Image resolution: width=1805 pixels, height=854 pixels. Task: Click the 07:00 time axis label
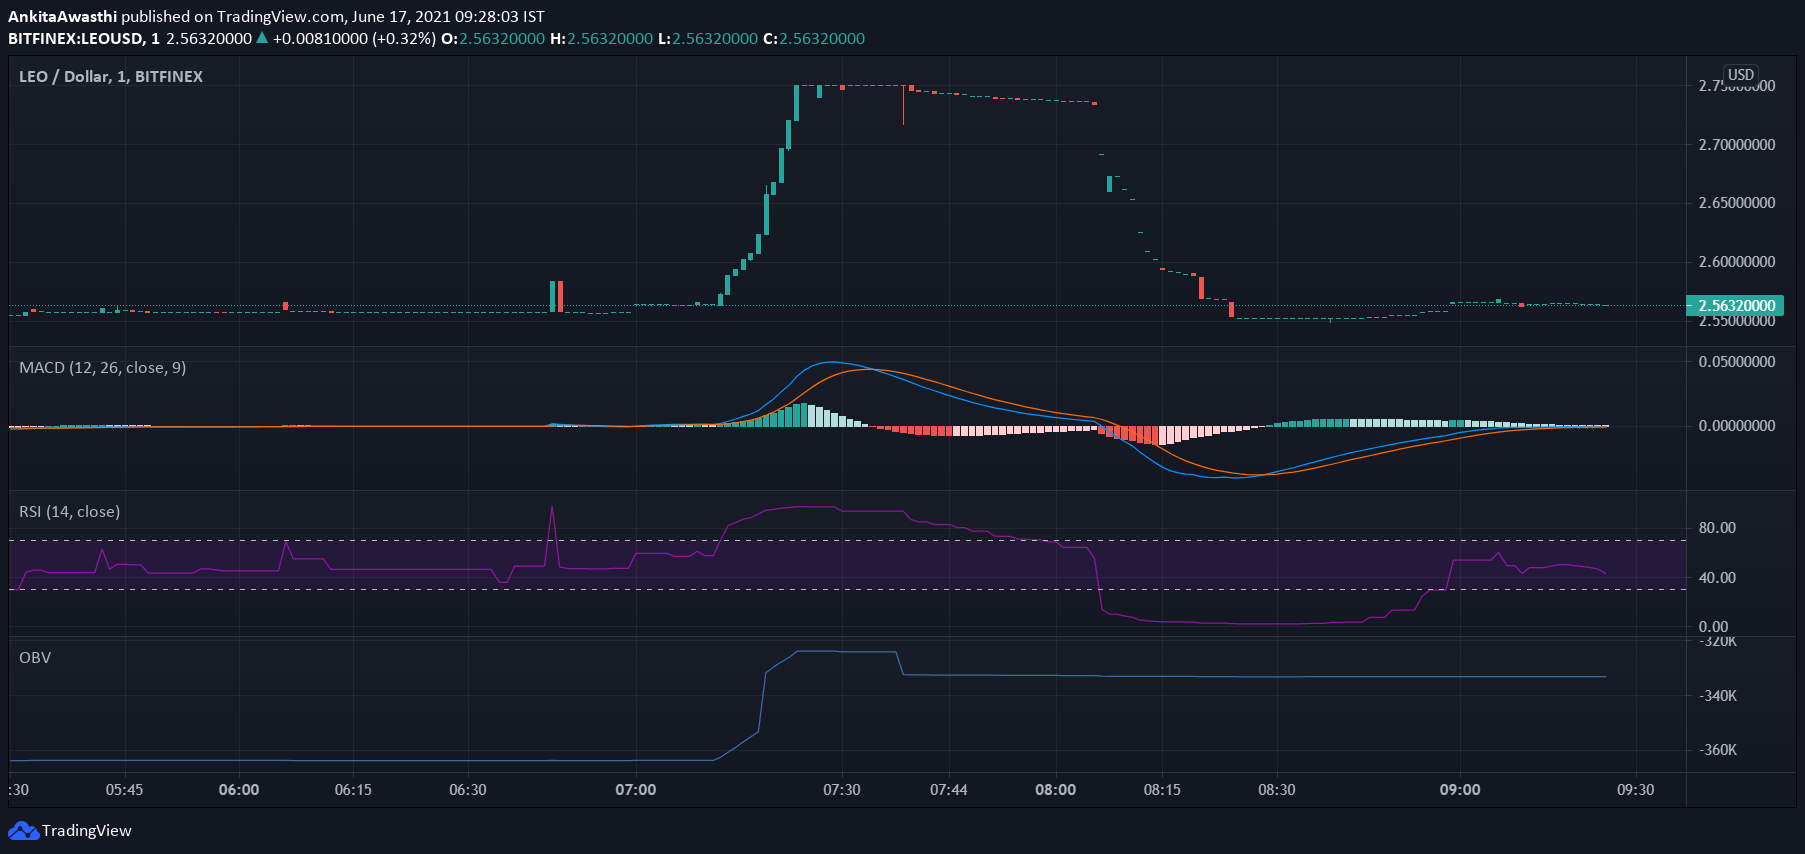635,790
